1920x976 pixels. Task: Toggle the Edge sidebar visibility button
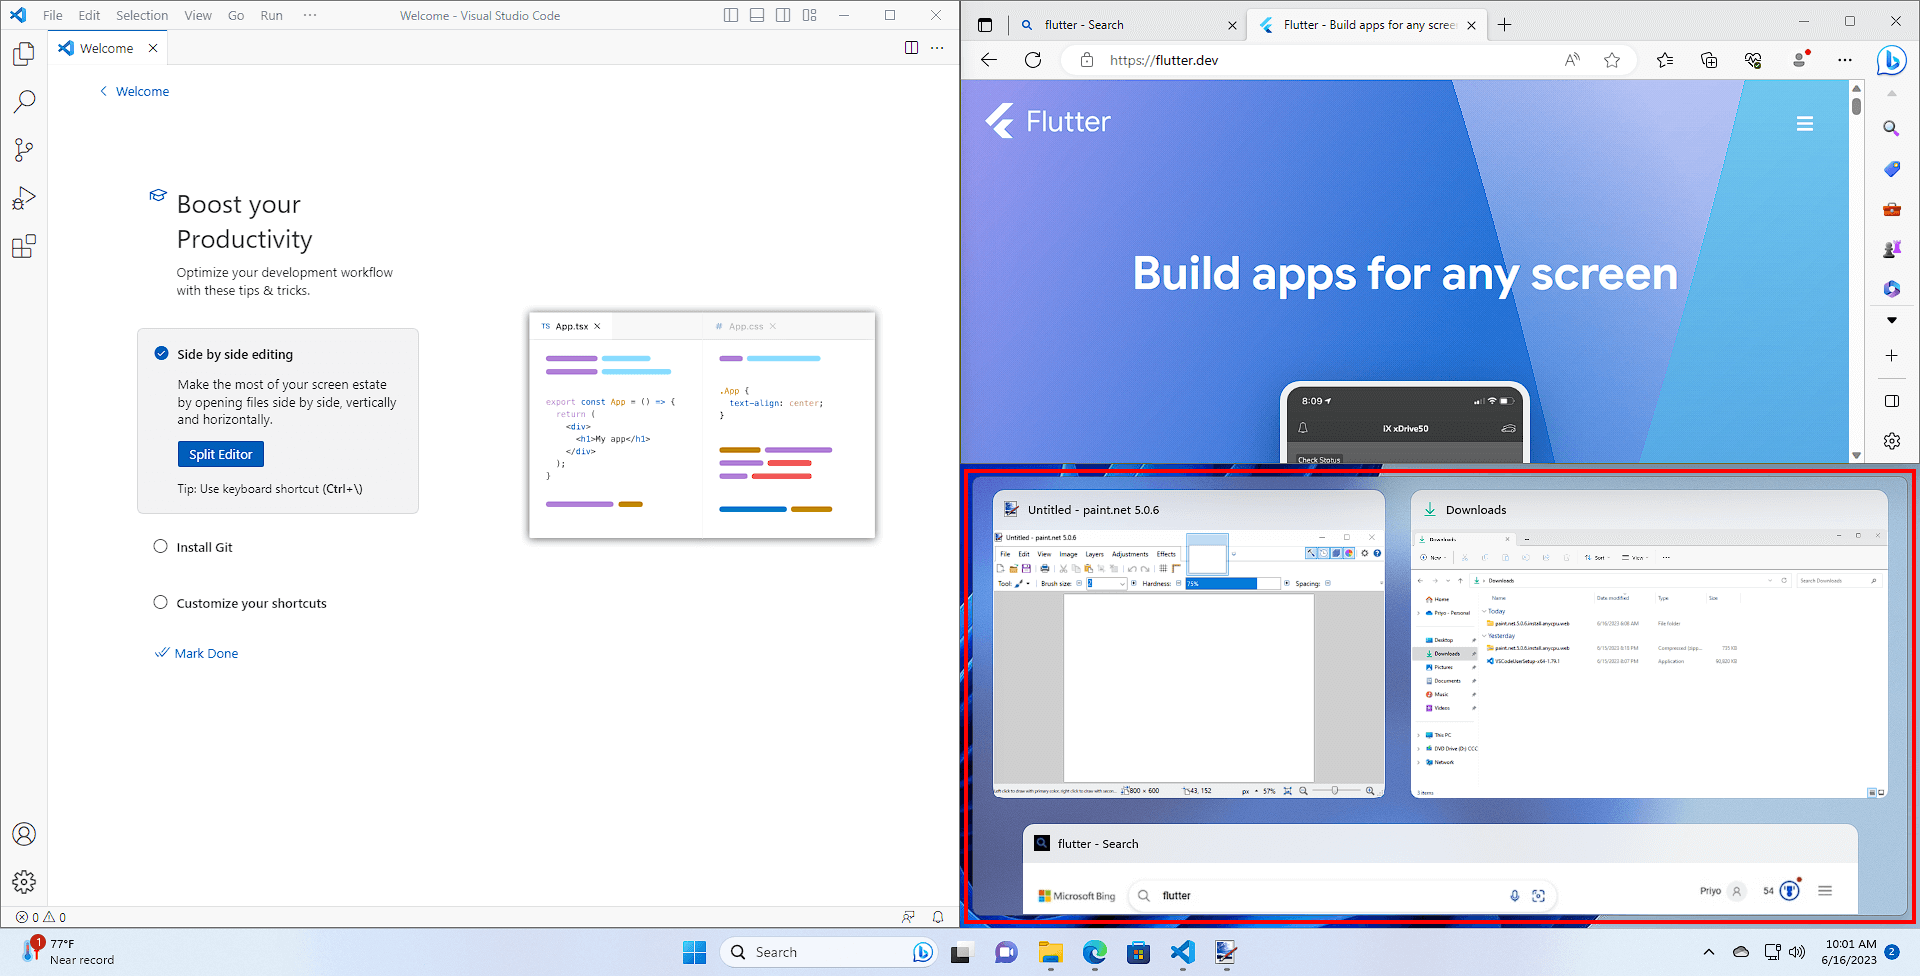click(x=1891, y=401)
